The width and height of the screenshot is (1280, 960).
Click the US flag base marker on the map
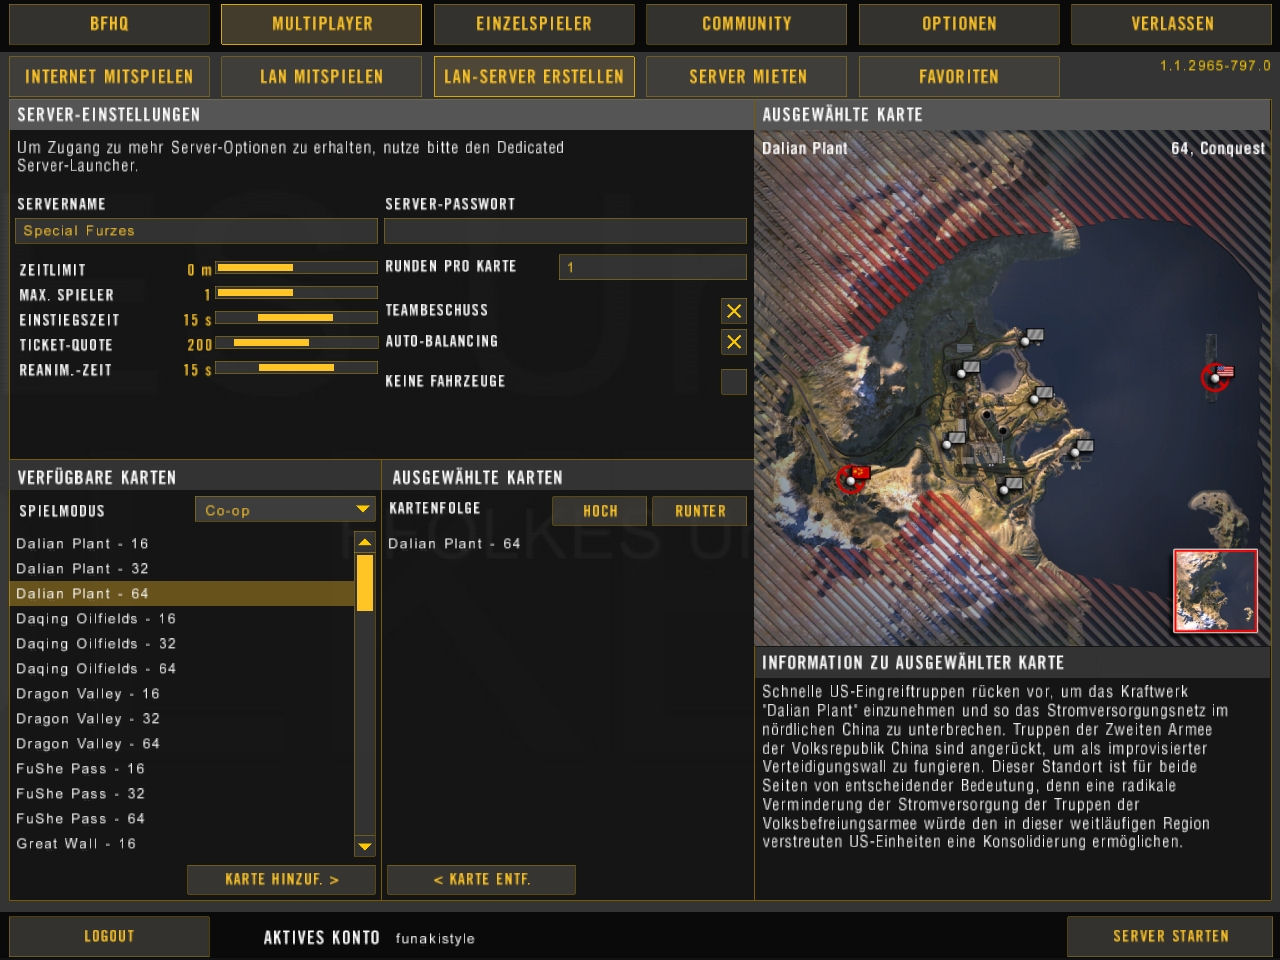click(x=1217, y=377)
